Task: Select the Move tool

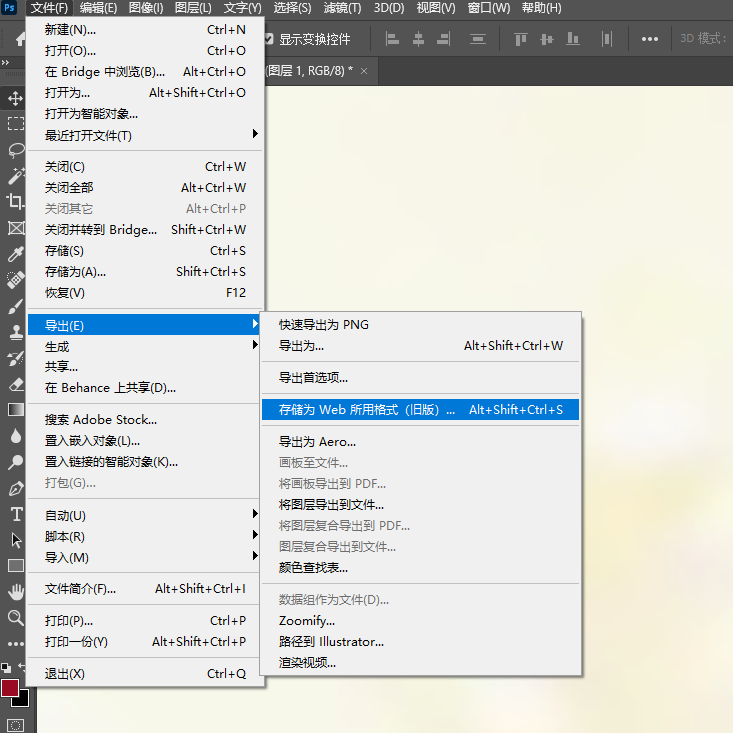Action: (15, 98)
